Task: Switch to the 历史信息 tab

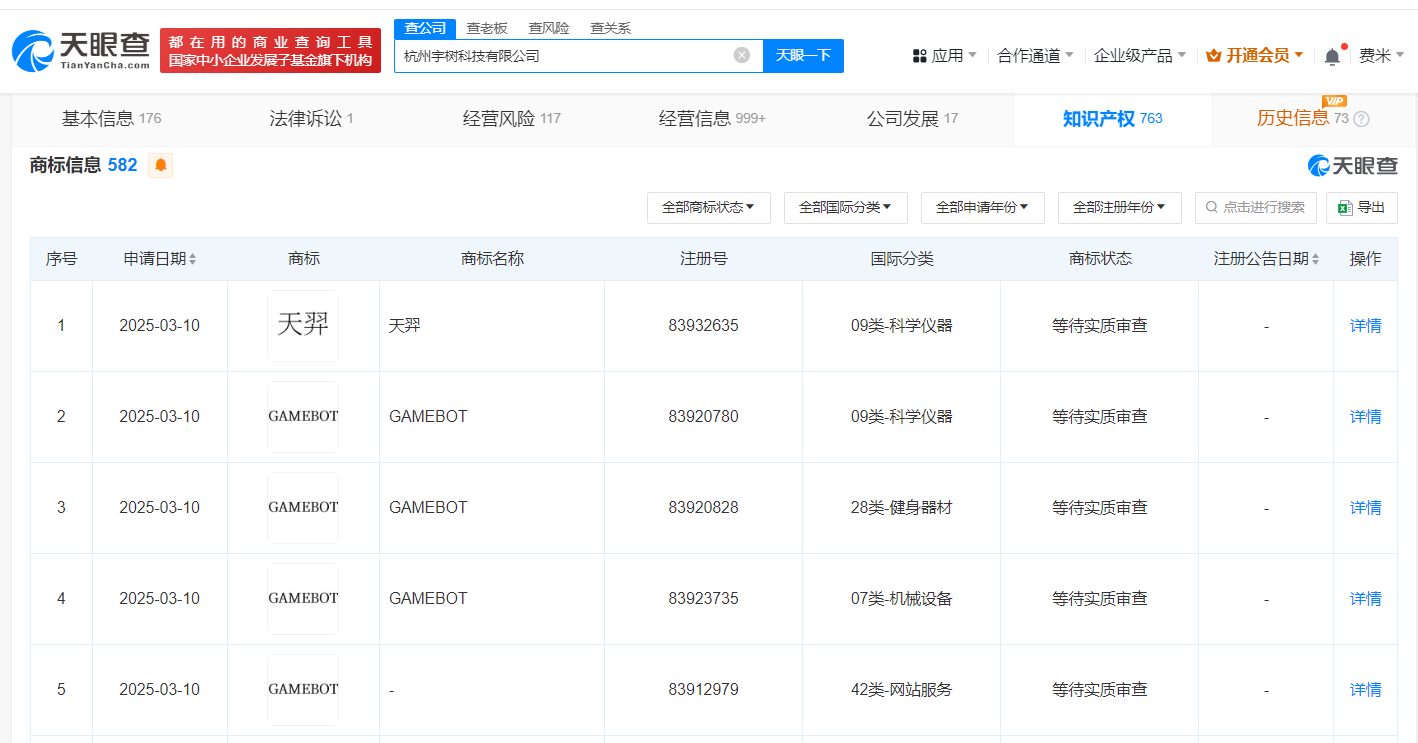Action: coord(1312,119)
